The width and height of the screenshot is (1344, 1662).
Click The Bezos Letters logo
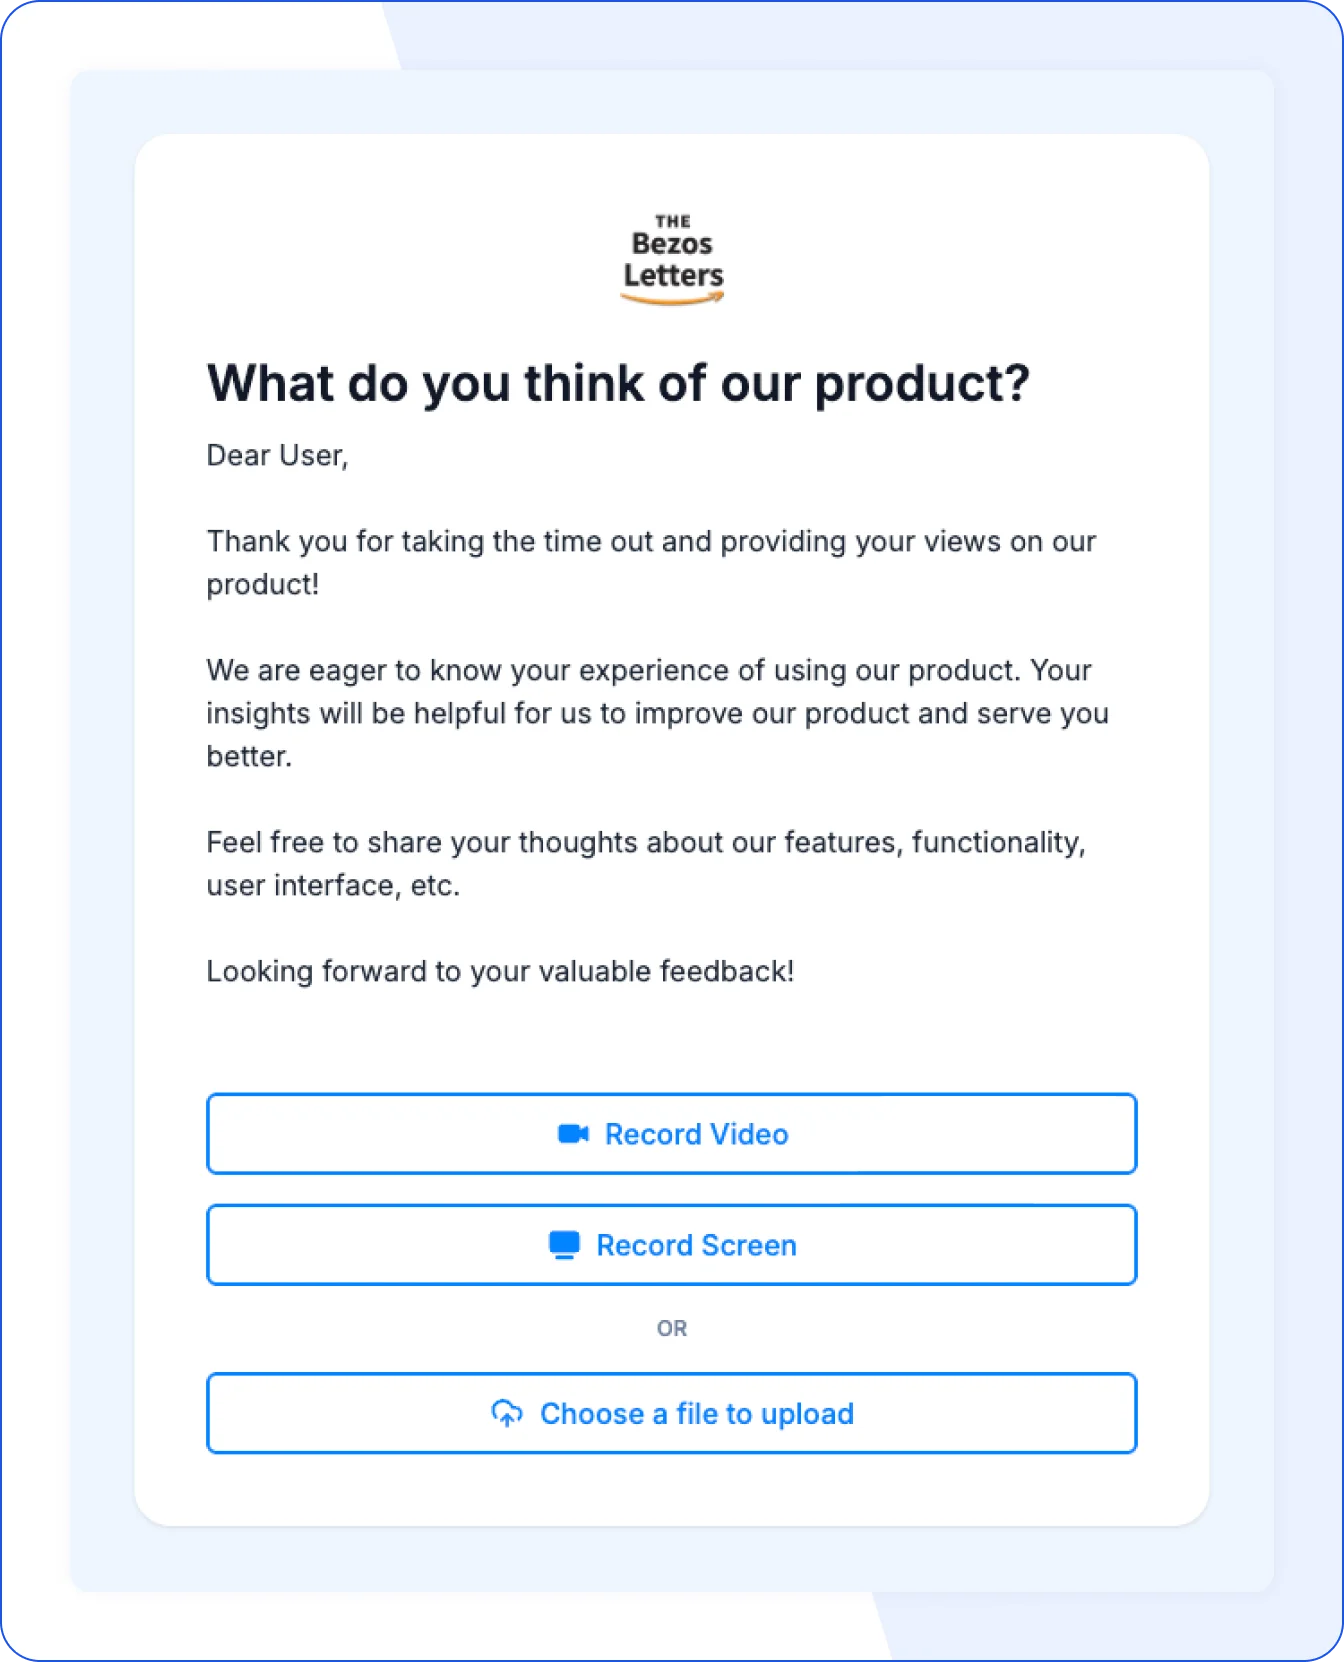pos(673,253)
